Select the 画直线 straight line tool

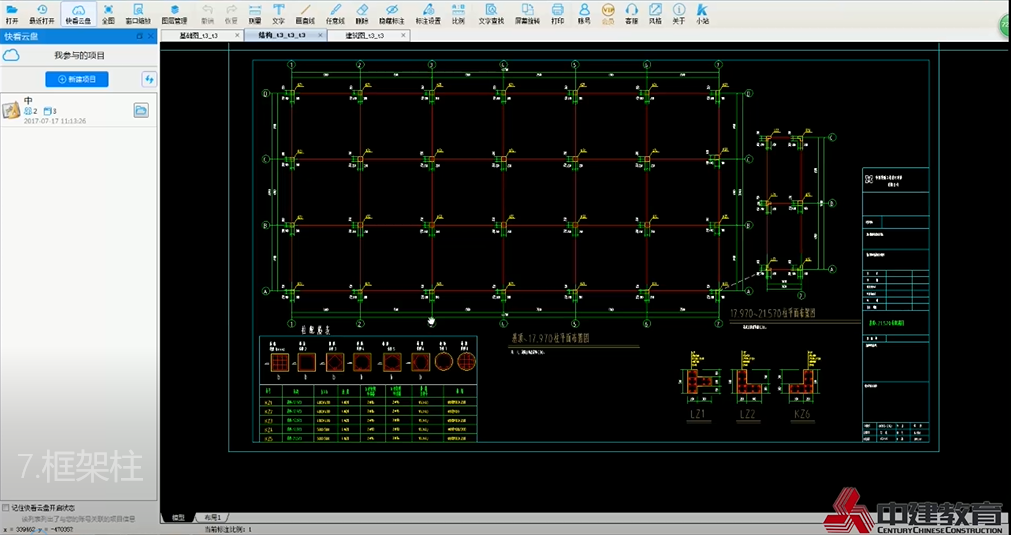tap(306, 14)
